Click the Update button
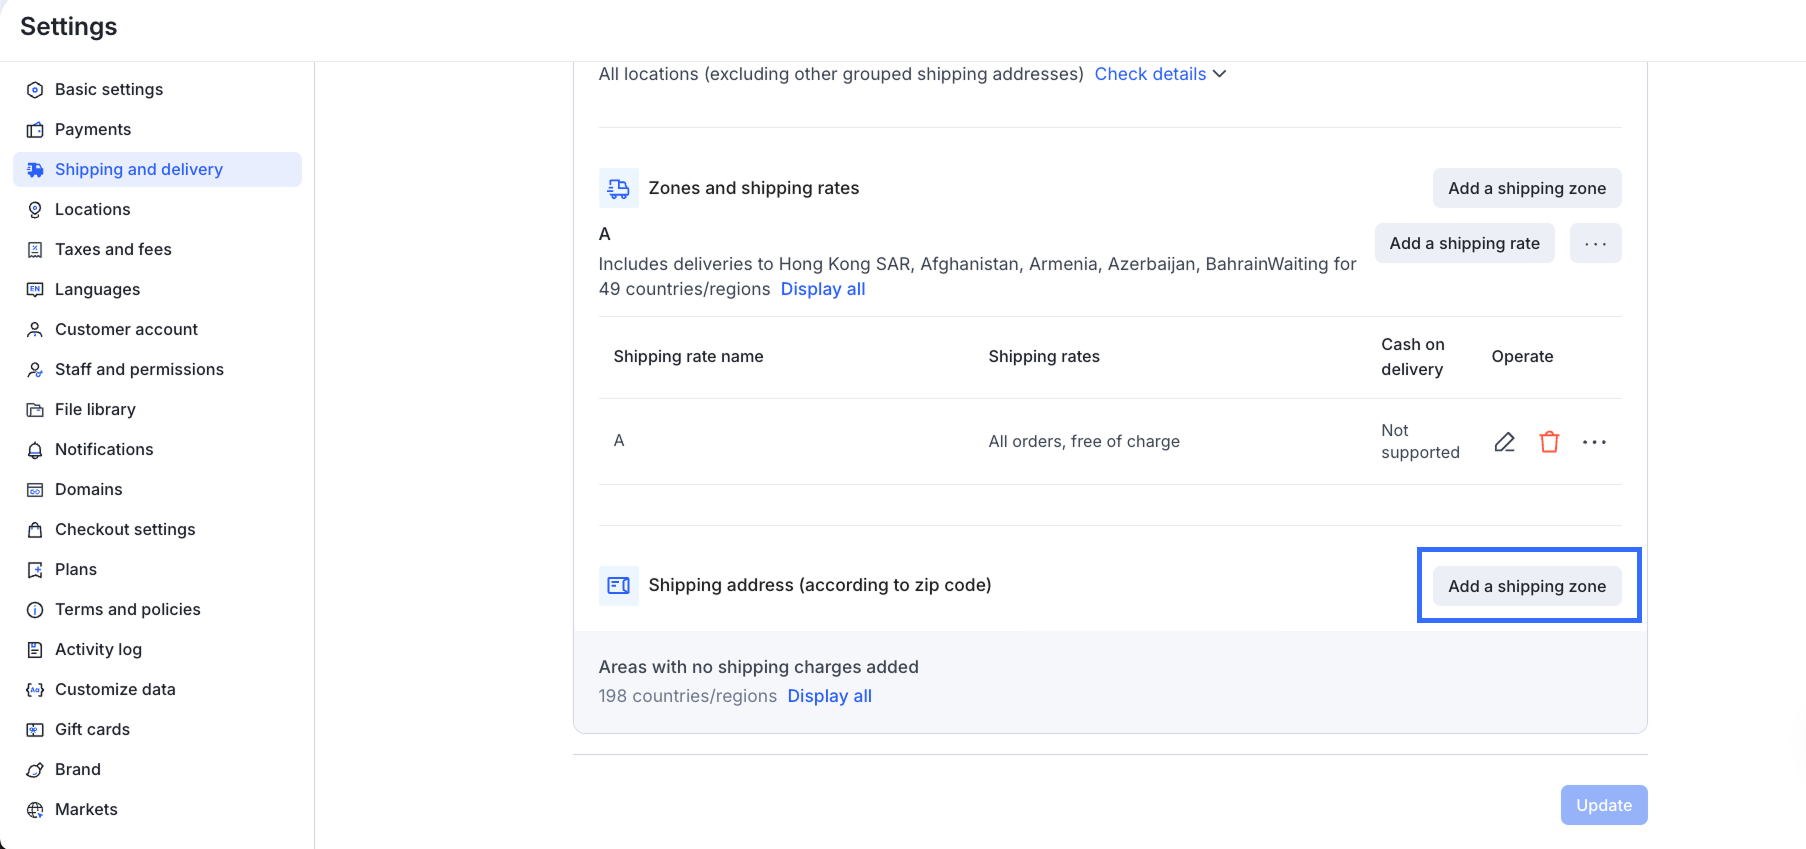Viewport: 1806px width, 849px height. [1603, 805]
